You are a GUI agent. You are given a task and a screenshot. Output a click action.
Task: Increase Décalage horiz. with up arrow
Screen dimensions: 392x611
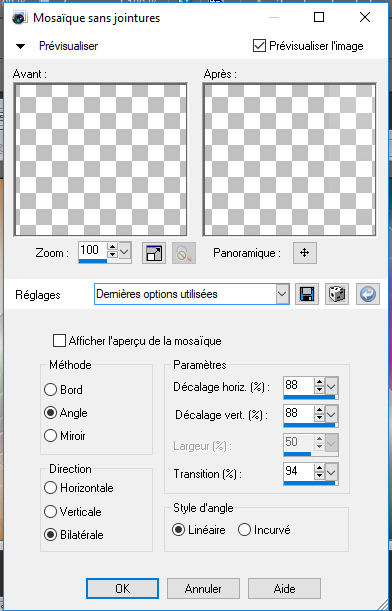[320, 382]
